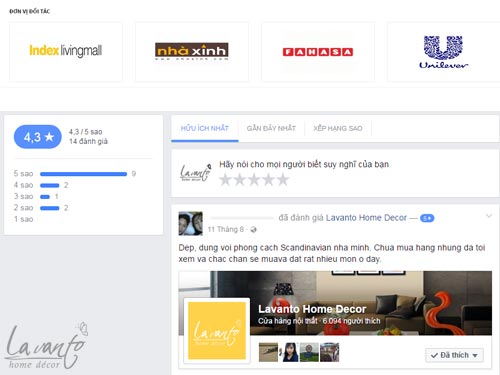500x375 pixels.
Task: Click the 5 sao rating bar
Action: [x=83, y=174]
